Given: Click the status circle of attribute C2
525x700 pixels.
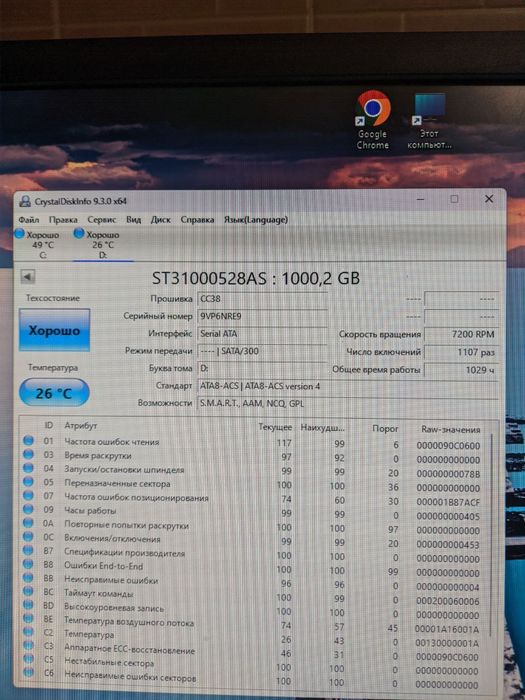Looking at the screenshot, I should (29, 632).
